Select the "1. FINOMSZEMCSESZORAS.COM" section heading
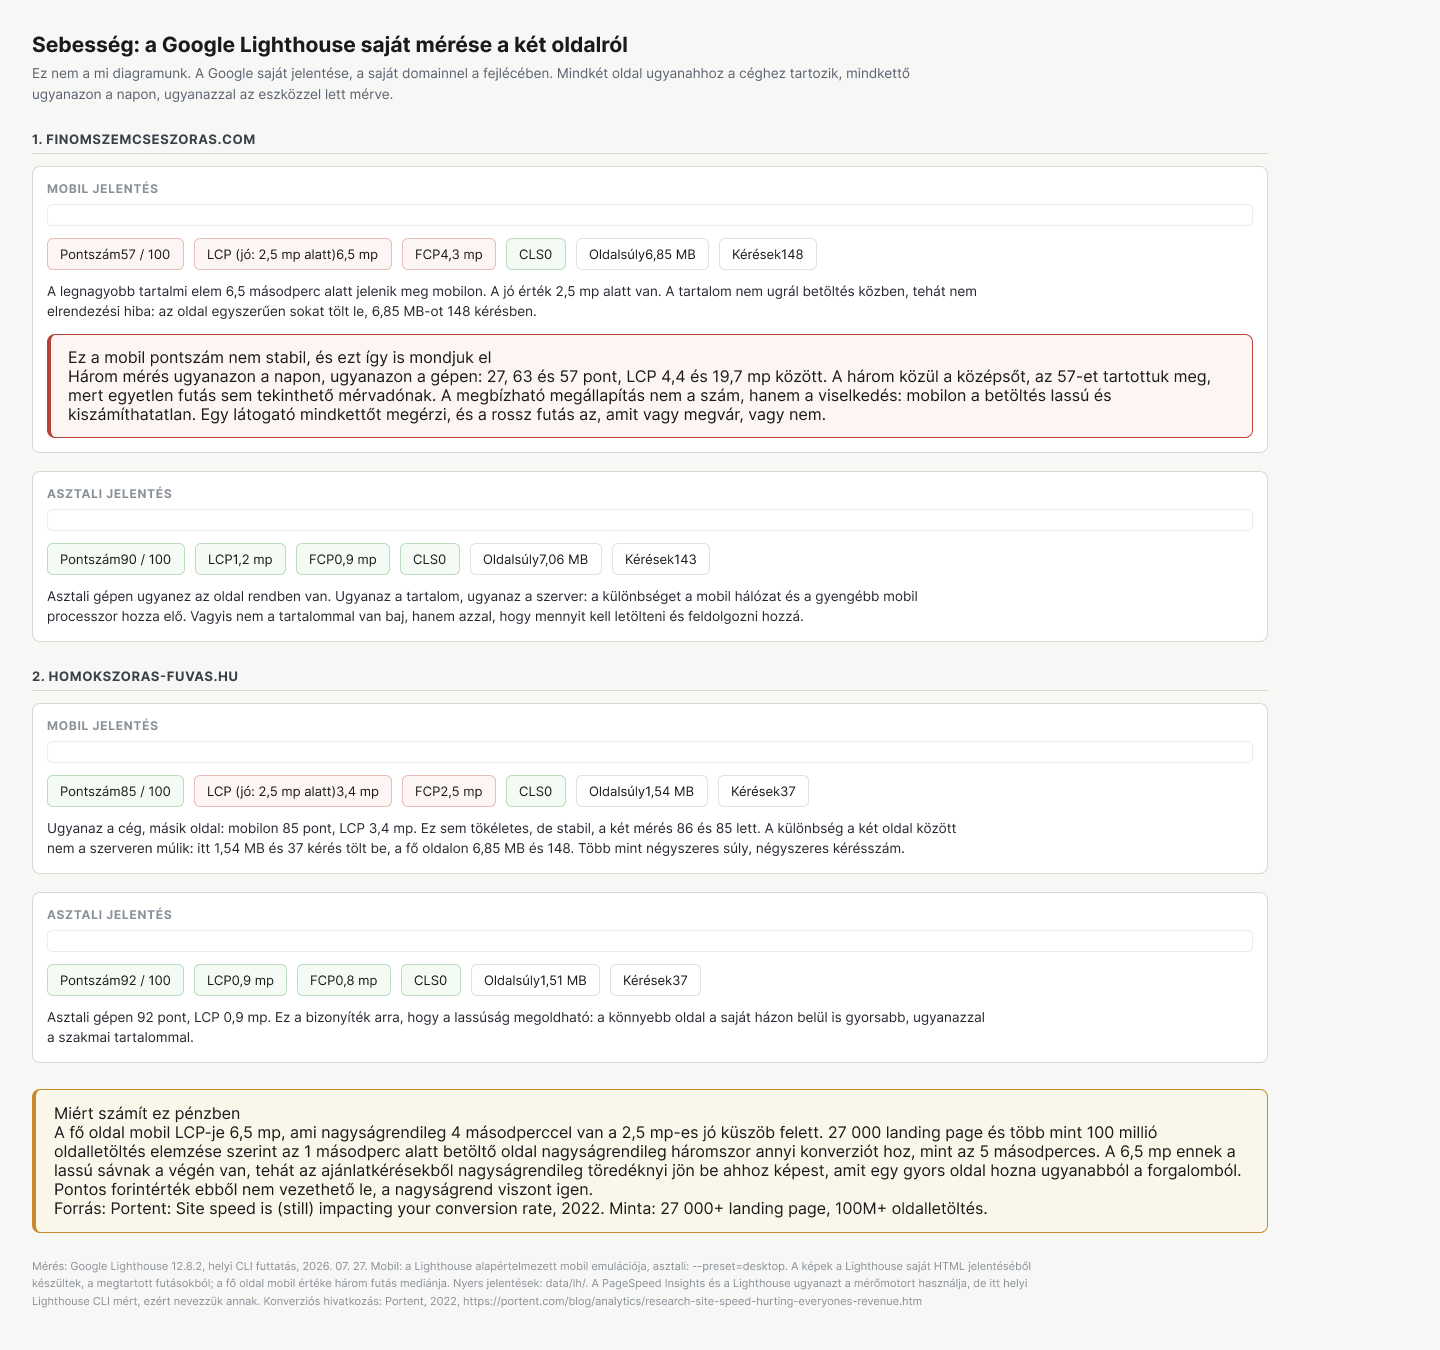The height and width of the screenshot is (1350, 1440). pos(144,139)
